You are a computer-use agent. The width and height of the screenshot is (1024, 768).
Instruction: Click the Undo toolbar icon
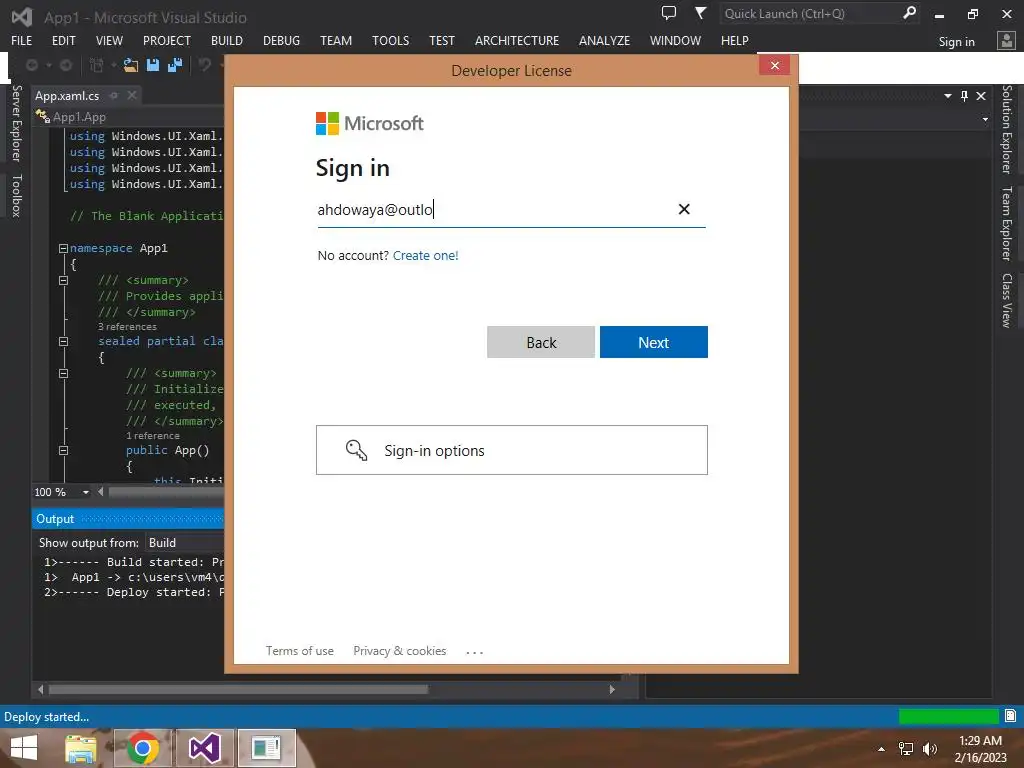tap(204, 65)
